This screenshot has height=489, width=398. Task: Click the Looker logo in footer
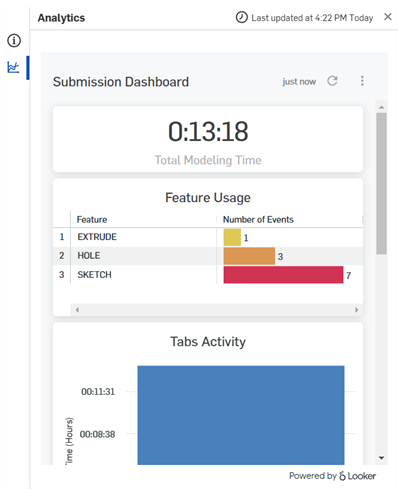click(x=357, y=476)
